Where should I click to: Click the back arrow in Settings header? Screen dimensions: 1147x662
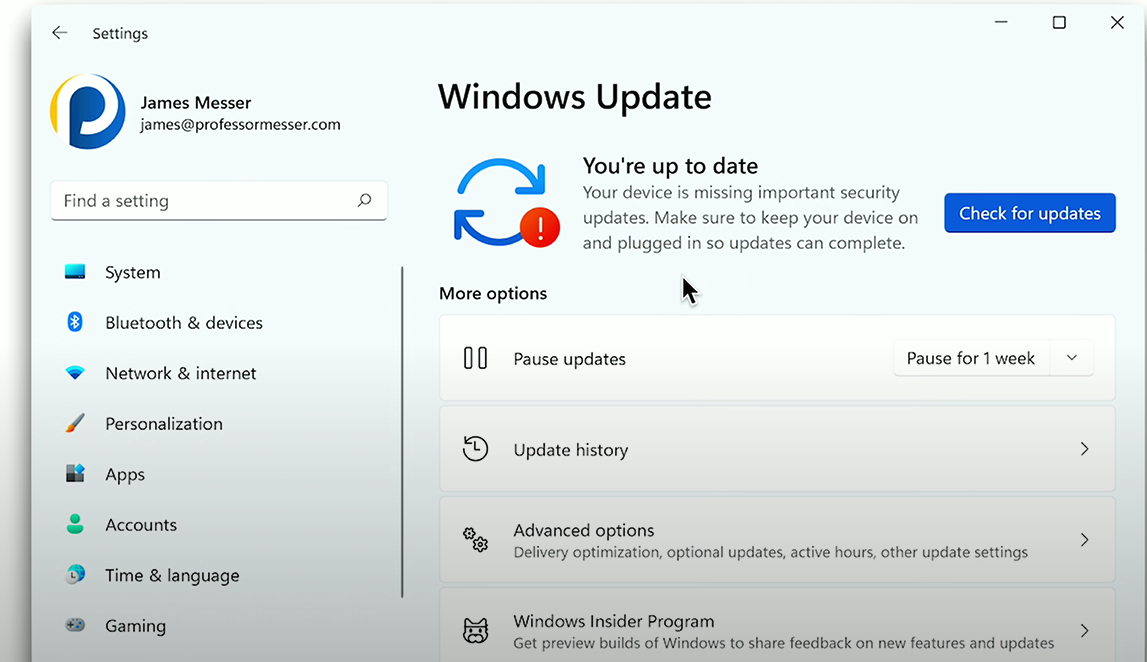[60, 33]
